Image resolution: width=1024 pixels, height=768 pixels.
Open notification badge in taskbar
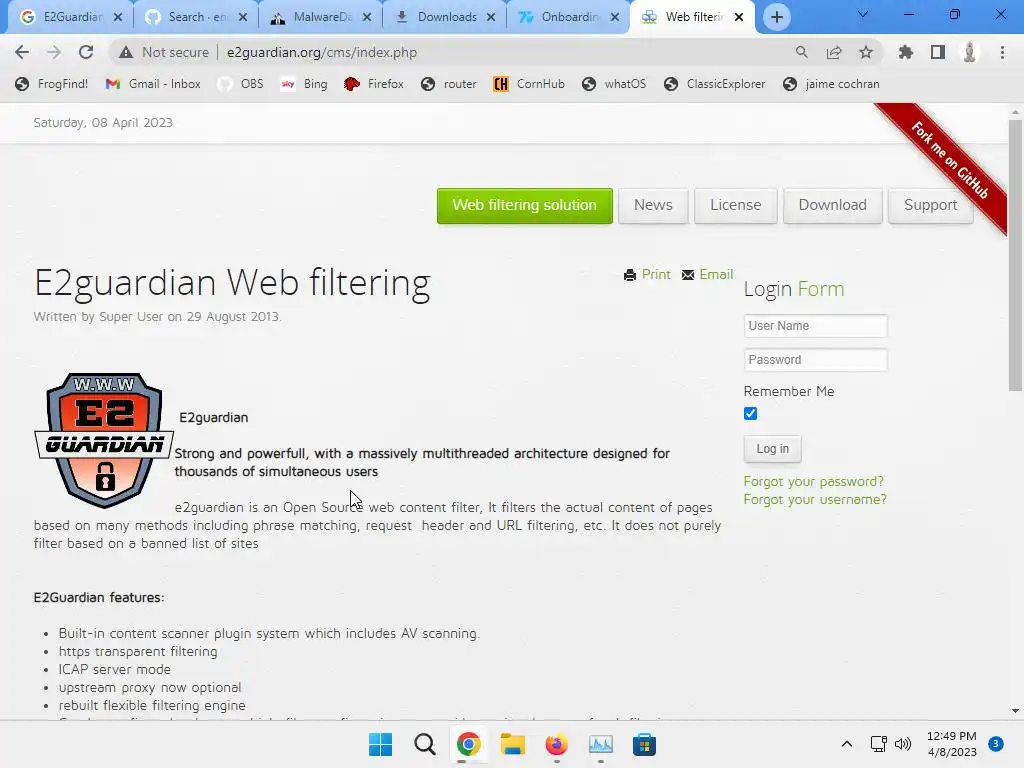996,743
